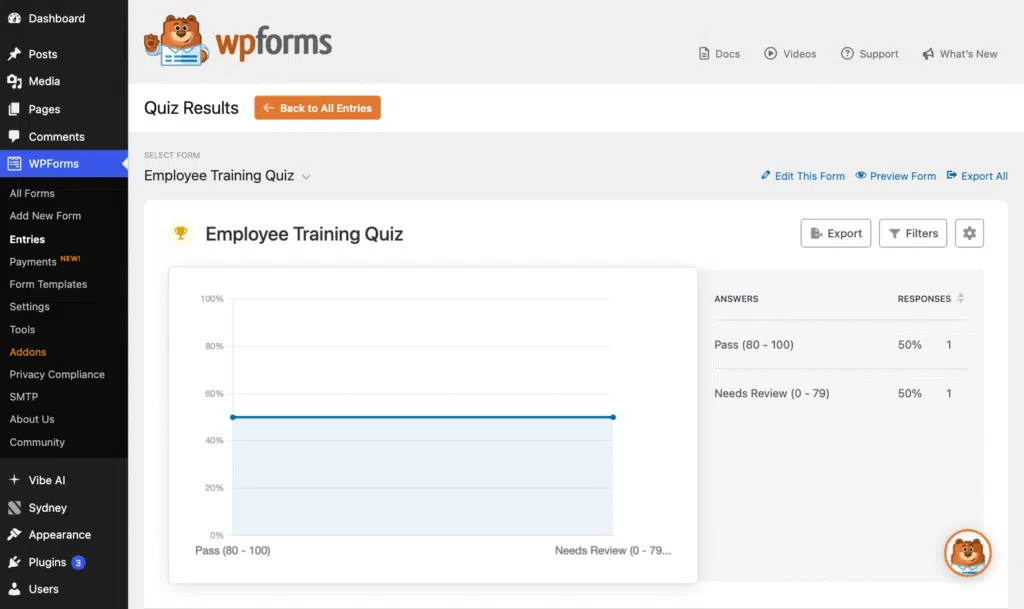Click the Comments bubble icon
The width and height of the screenshot is (1024, 609).
(14, 136)
